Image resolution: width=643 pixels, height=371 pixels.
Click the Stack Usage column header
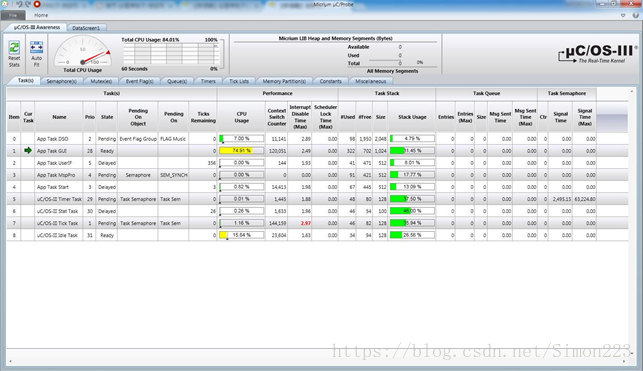412,117
